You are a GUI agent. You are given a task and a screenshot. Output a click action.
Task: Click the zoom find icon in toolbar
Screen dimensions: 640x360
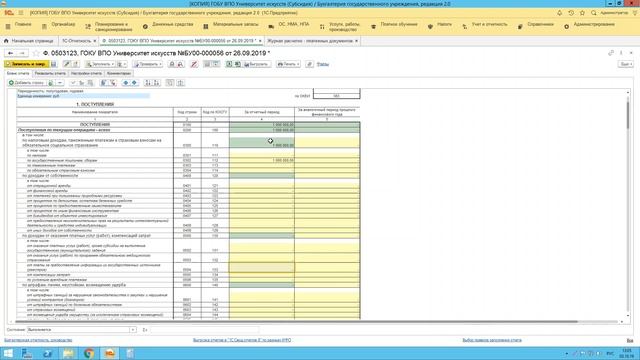coord(172,64)
